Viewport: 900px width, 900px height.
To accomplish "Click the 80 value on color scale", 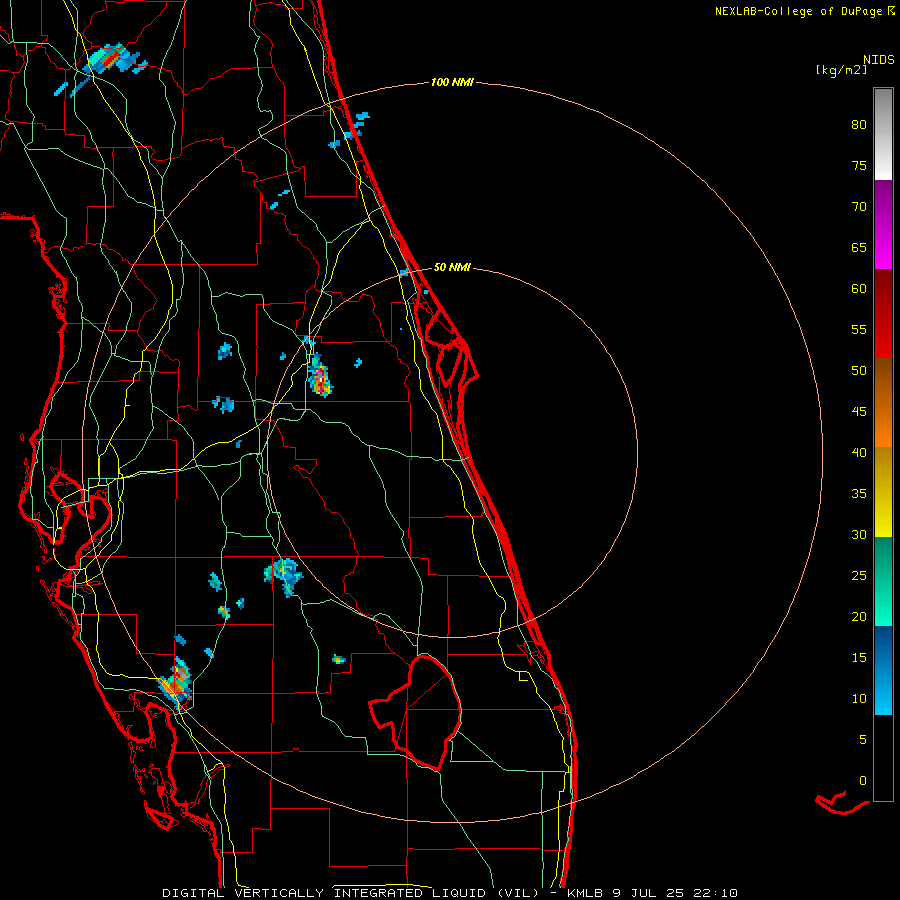I will click(x=859, y=125).
